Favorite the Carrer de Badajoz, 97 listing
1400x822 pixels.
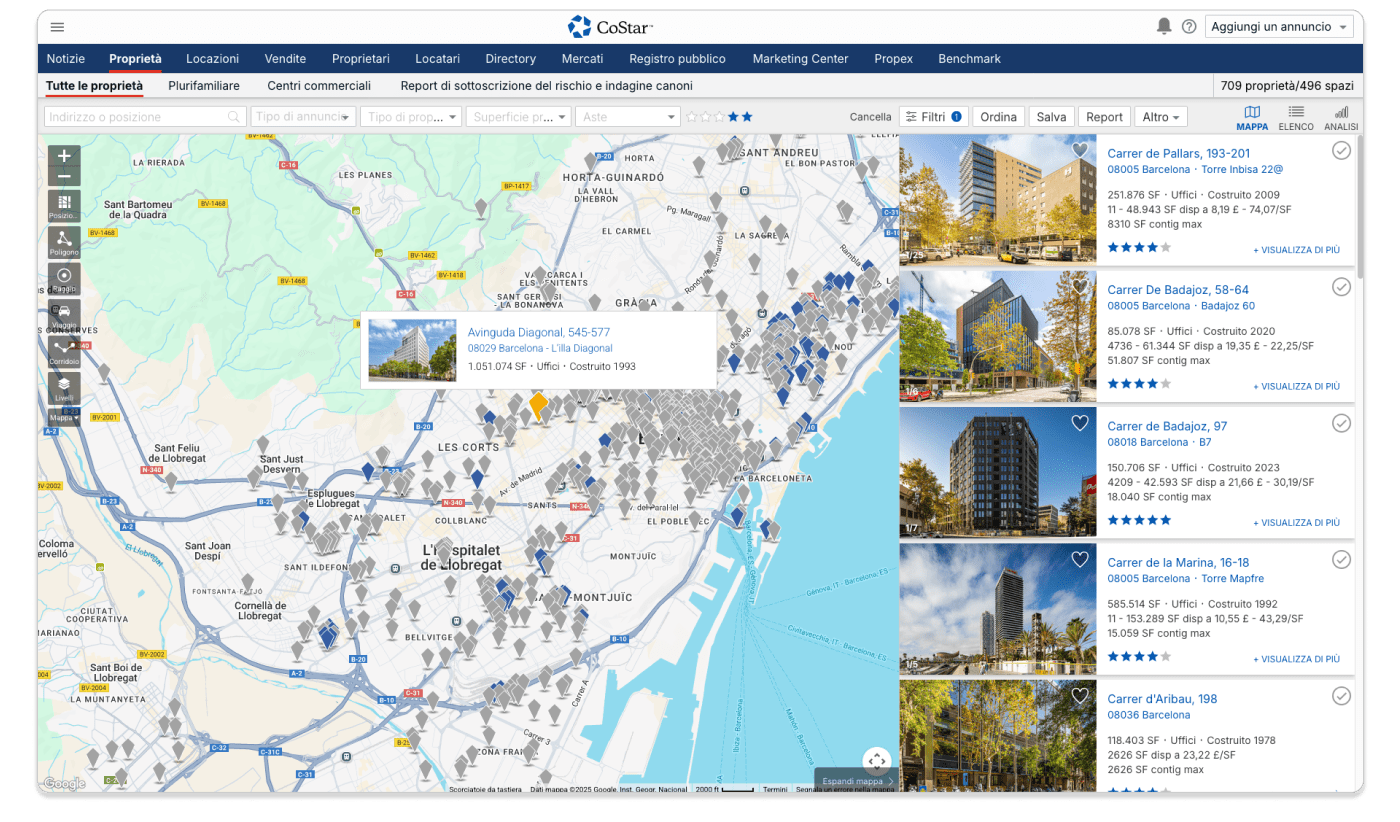1079,423
